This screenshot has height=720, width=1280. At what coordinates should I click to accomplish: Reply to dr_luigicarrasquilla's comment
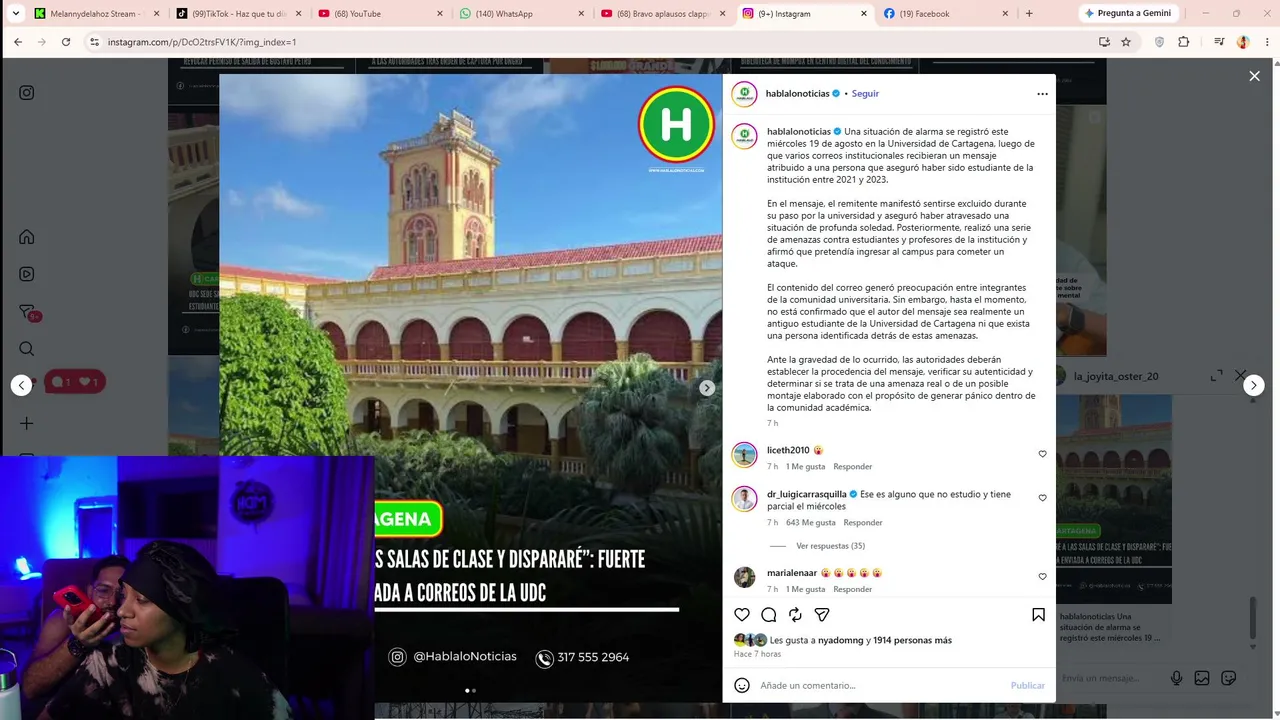tap(863, 523)
